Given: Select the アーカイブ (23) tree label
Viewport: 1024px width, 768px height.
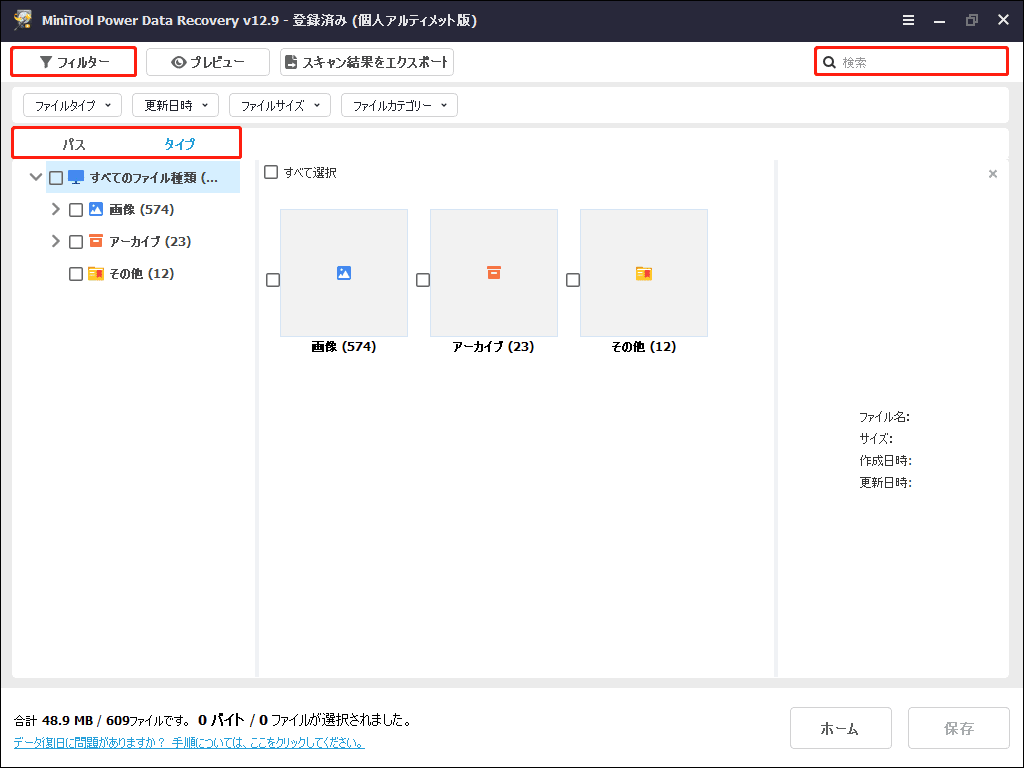Looking at the screenshot, I should (x=150, y=242).
